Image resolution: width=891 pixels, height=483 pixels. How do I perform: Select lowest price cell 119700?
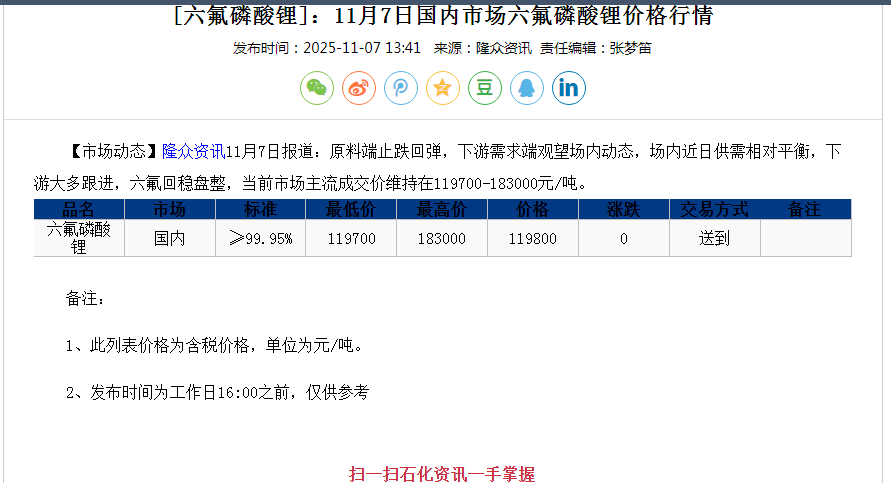tap(351, 238)
